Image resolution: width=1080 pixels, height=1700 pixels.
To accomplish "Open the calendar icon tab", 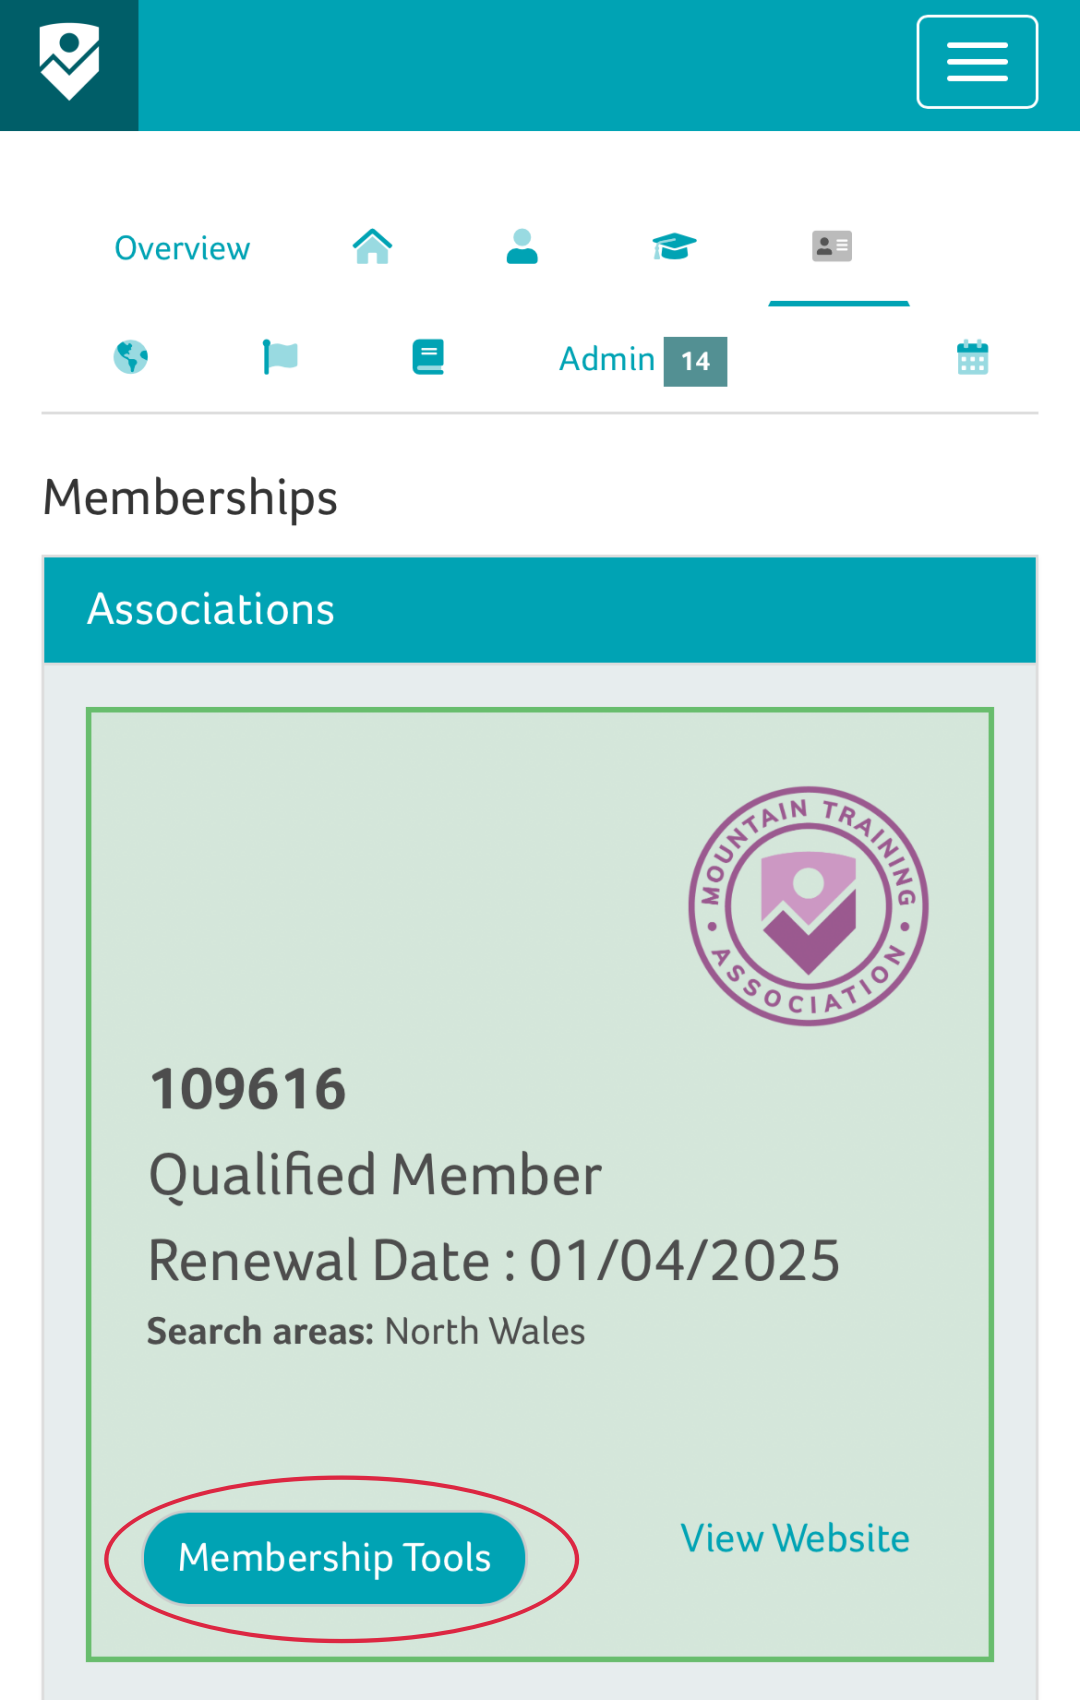I will tap(972, 357).
